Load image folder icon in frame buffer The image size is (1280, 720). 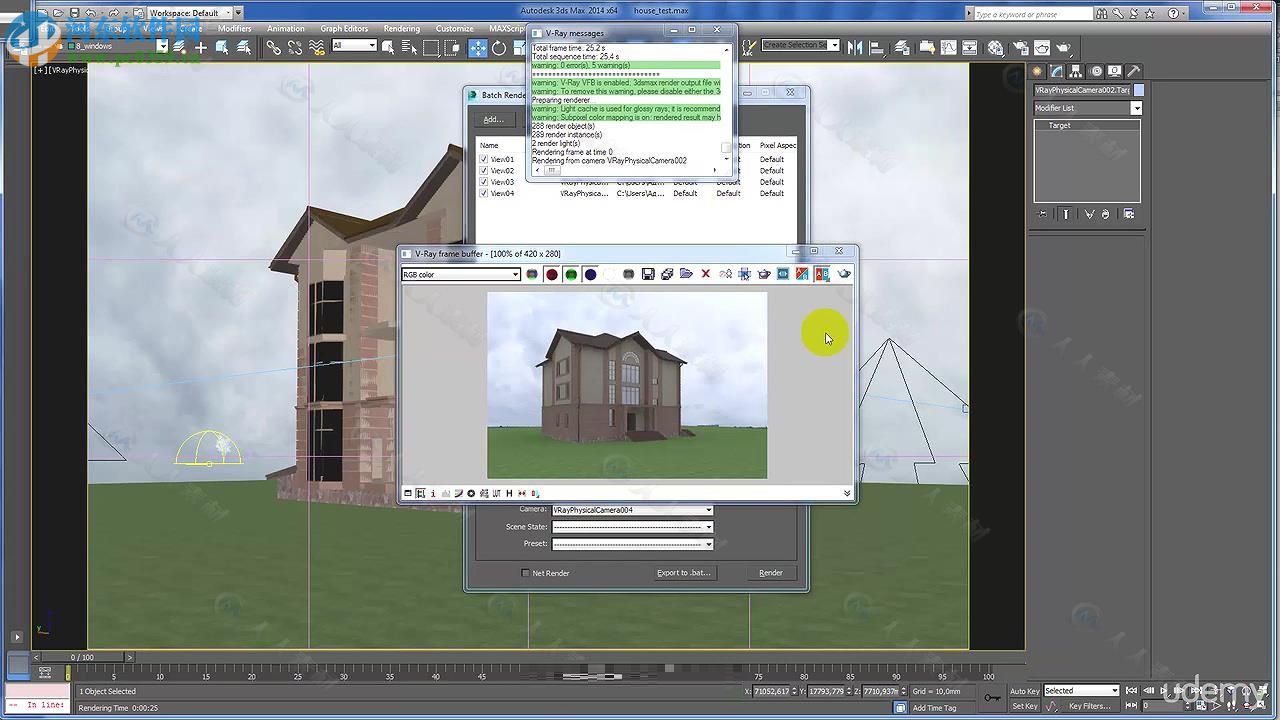pyautogui.click(x=686, y=274)
